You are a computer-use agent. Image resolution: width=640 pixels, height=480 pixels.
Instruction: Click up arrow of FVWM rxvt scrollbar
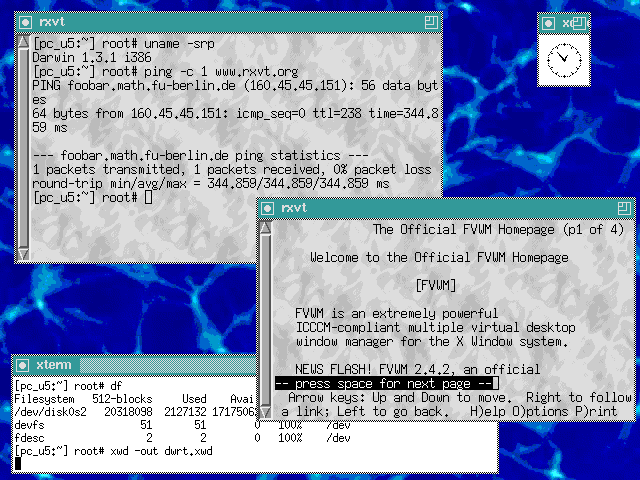266,228
